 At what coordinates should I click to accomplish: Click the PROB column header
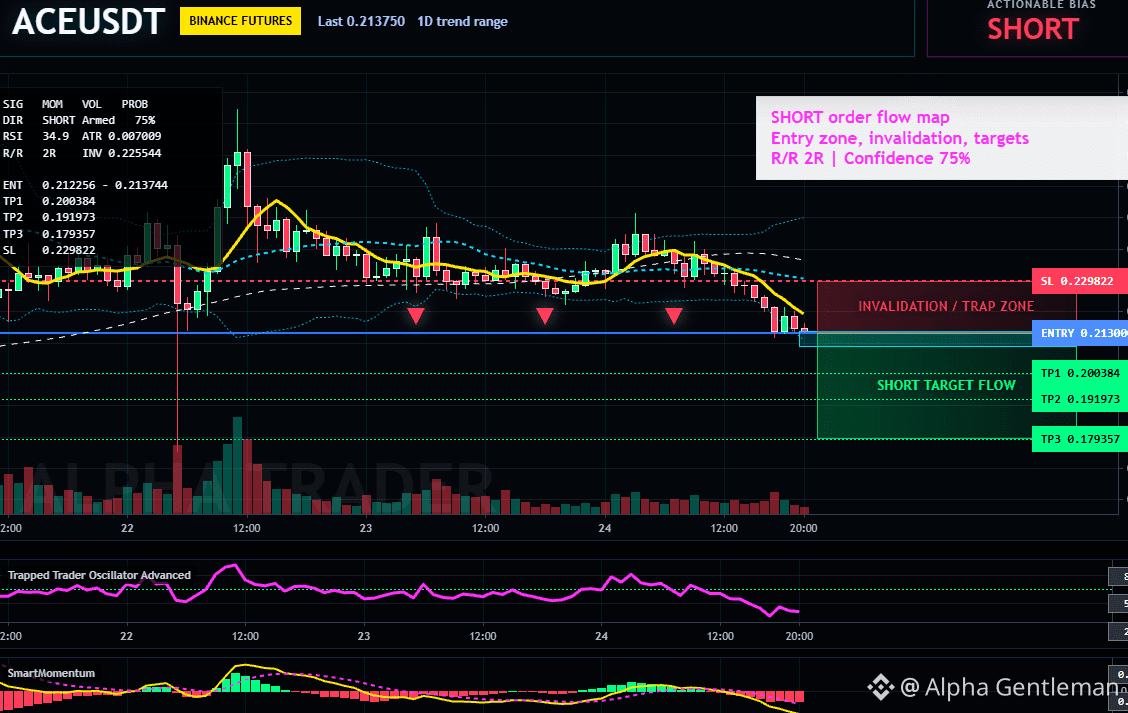(x=135, y=104)
